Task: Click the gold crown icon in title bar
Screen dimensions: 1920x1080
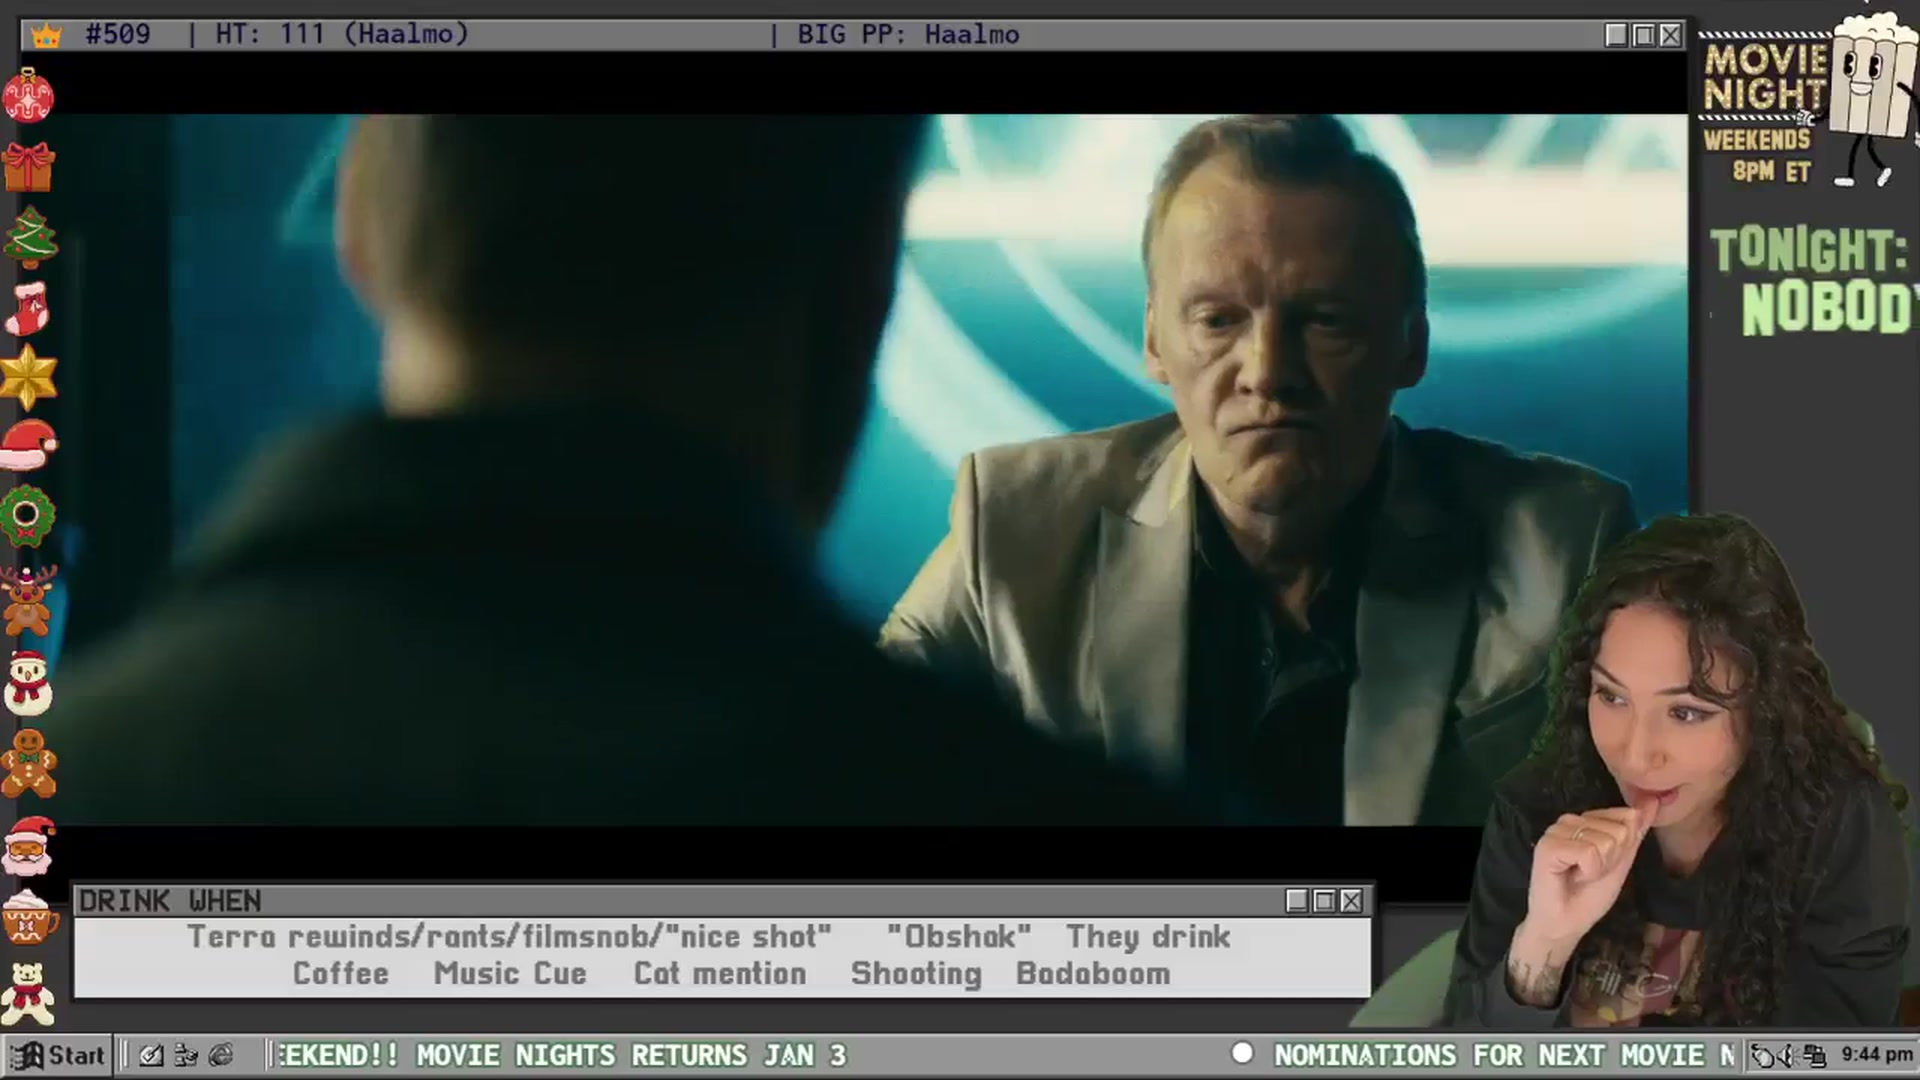Action: [46, 35]
